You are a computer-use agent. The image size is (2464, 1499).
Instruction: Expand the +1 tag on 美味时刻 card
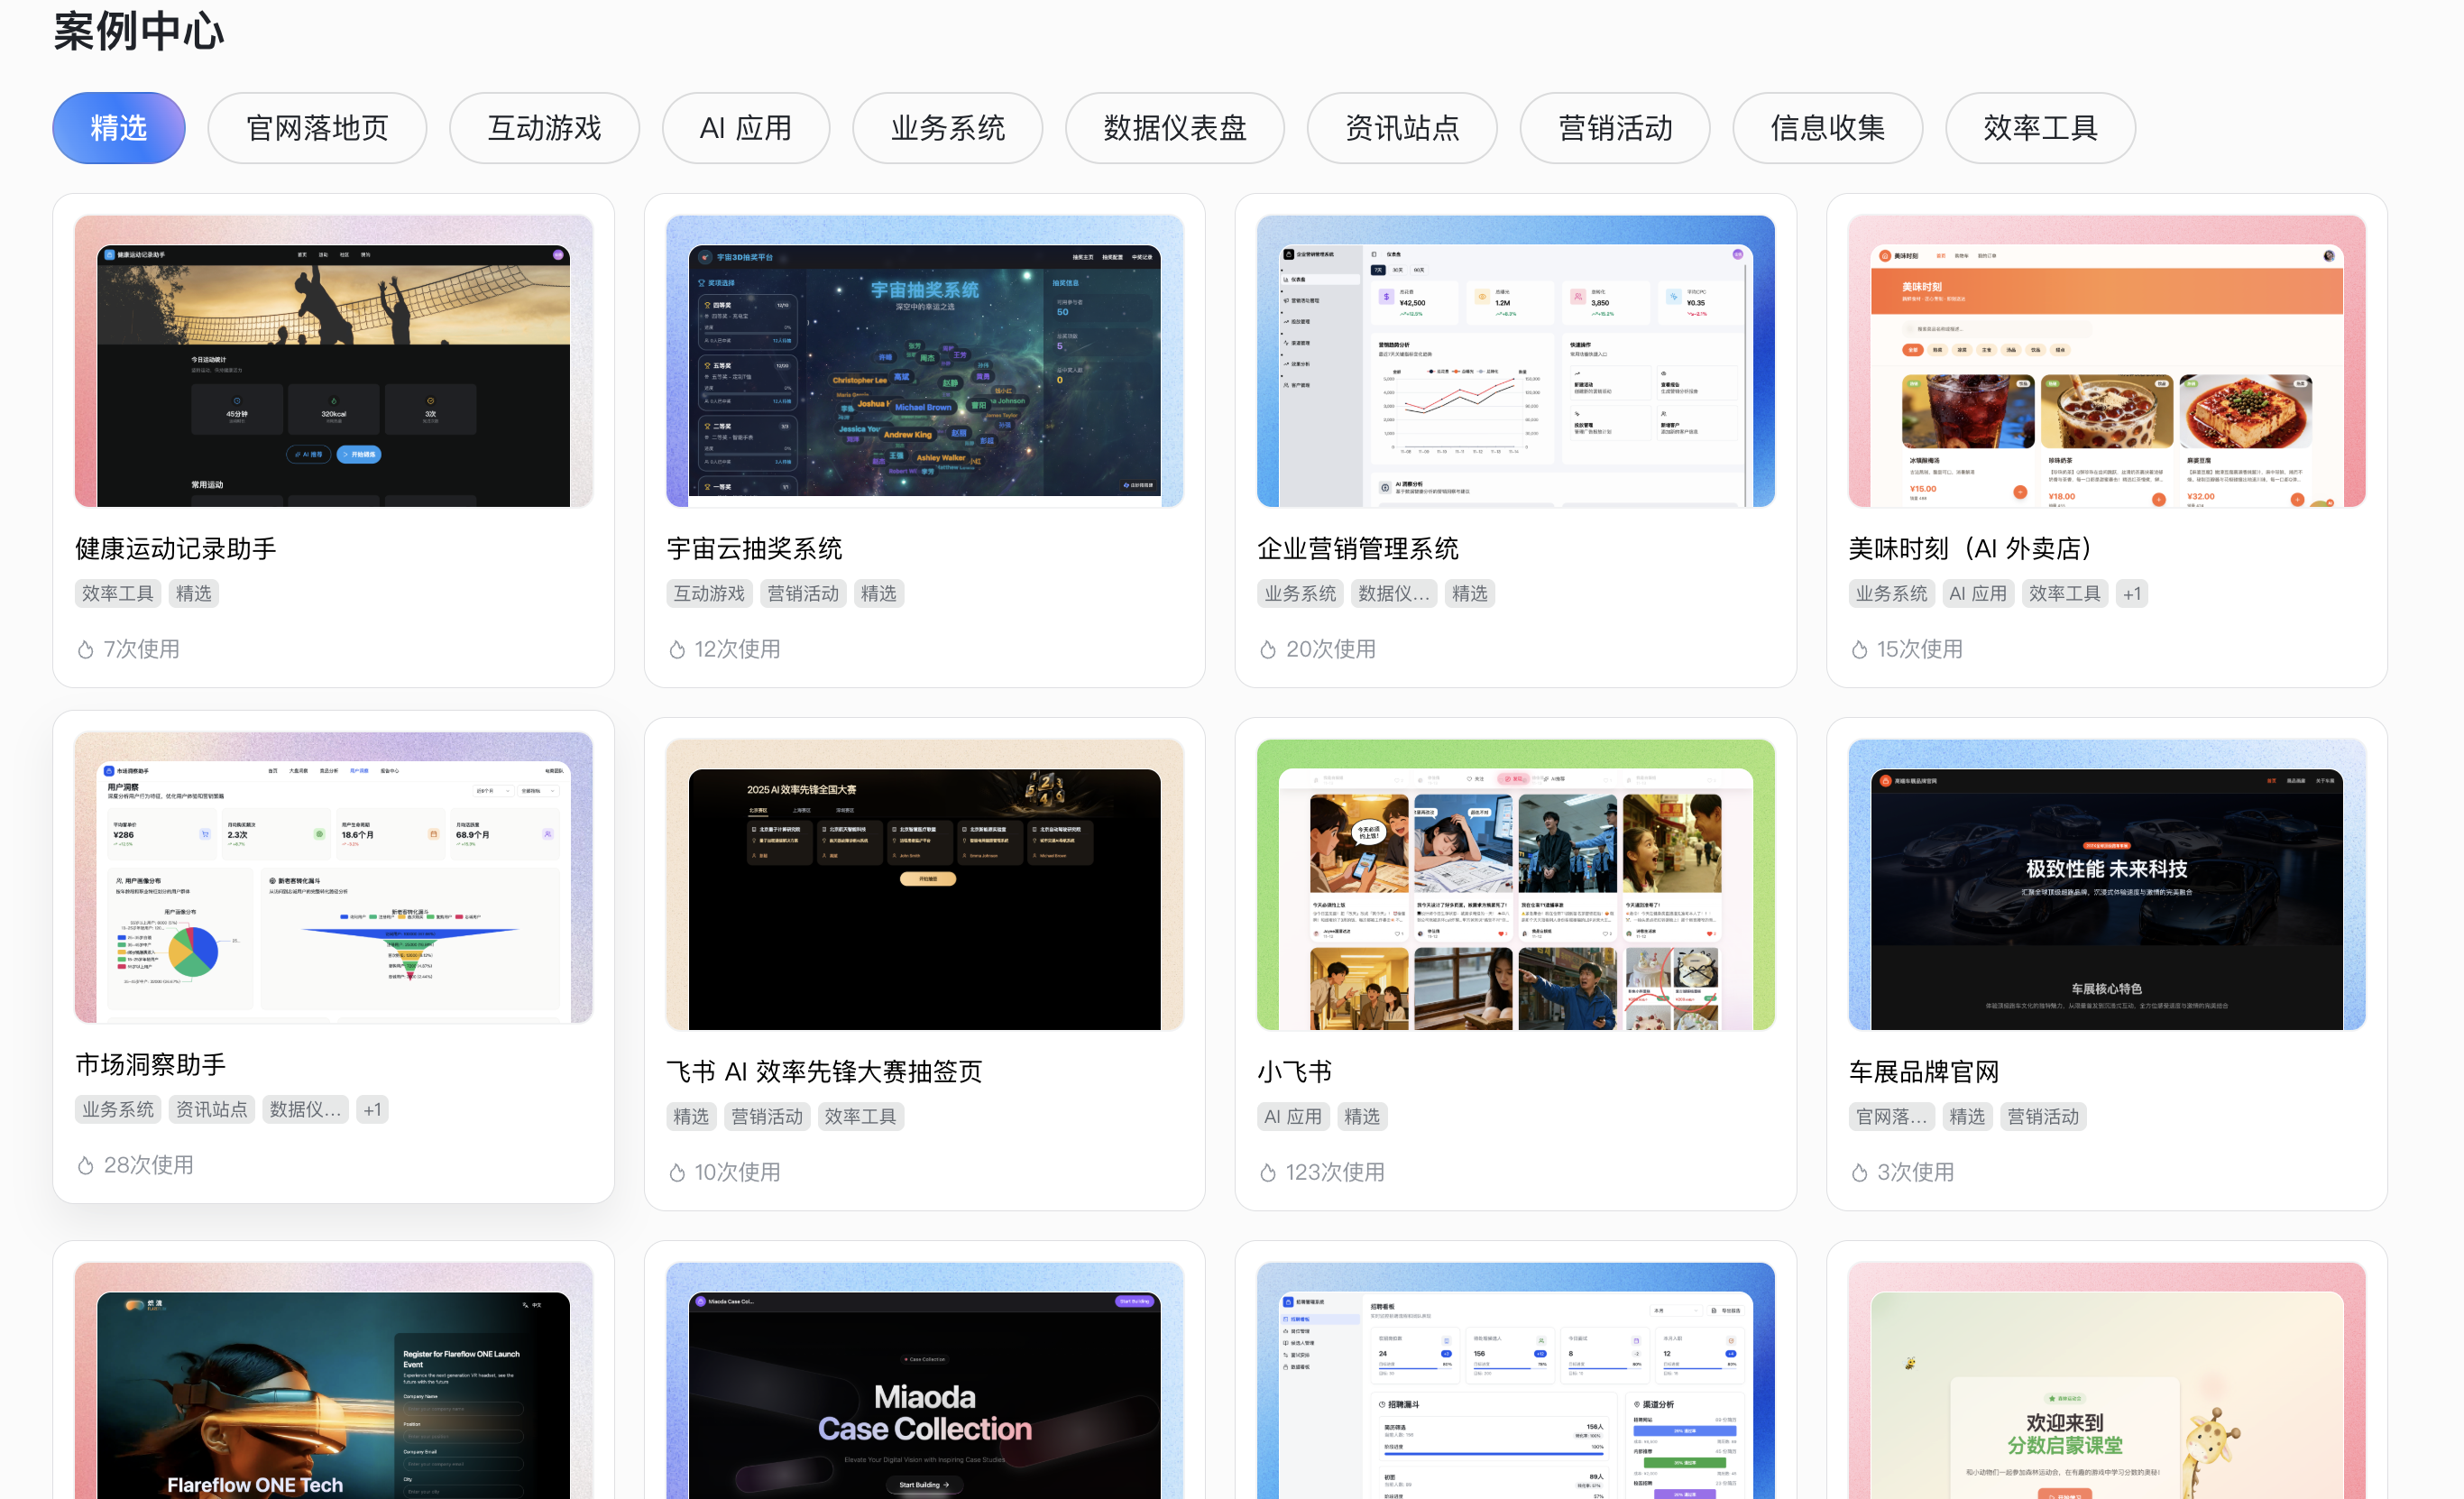(x=2131, y=594)
